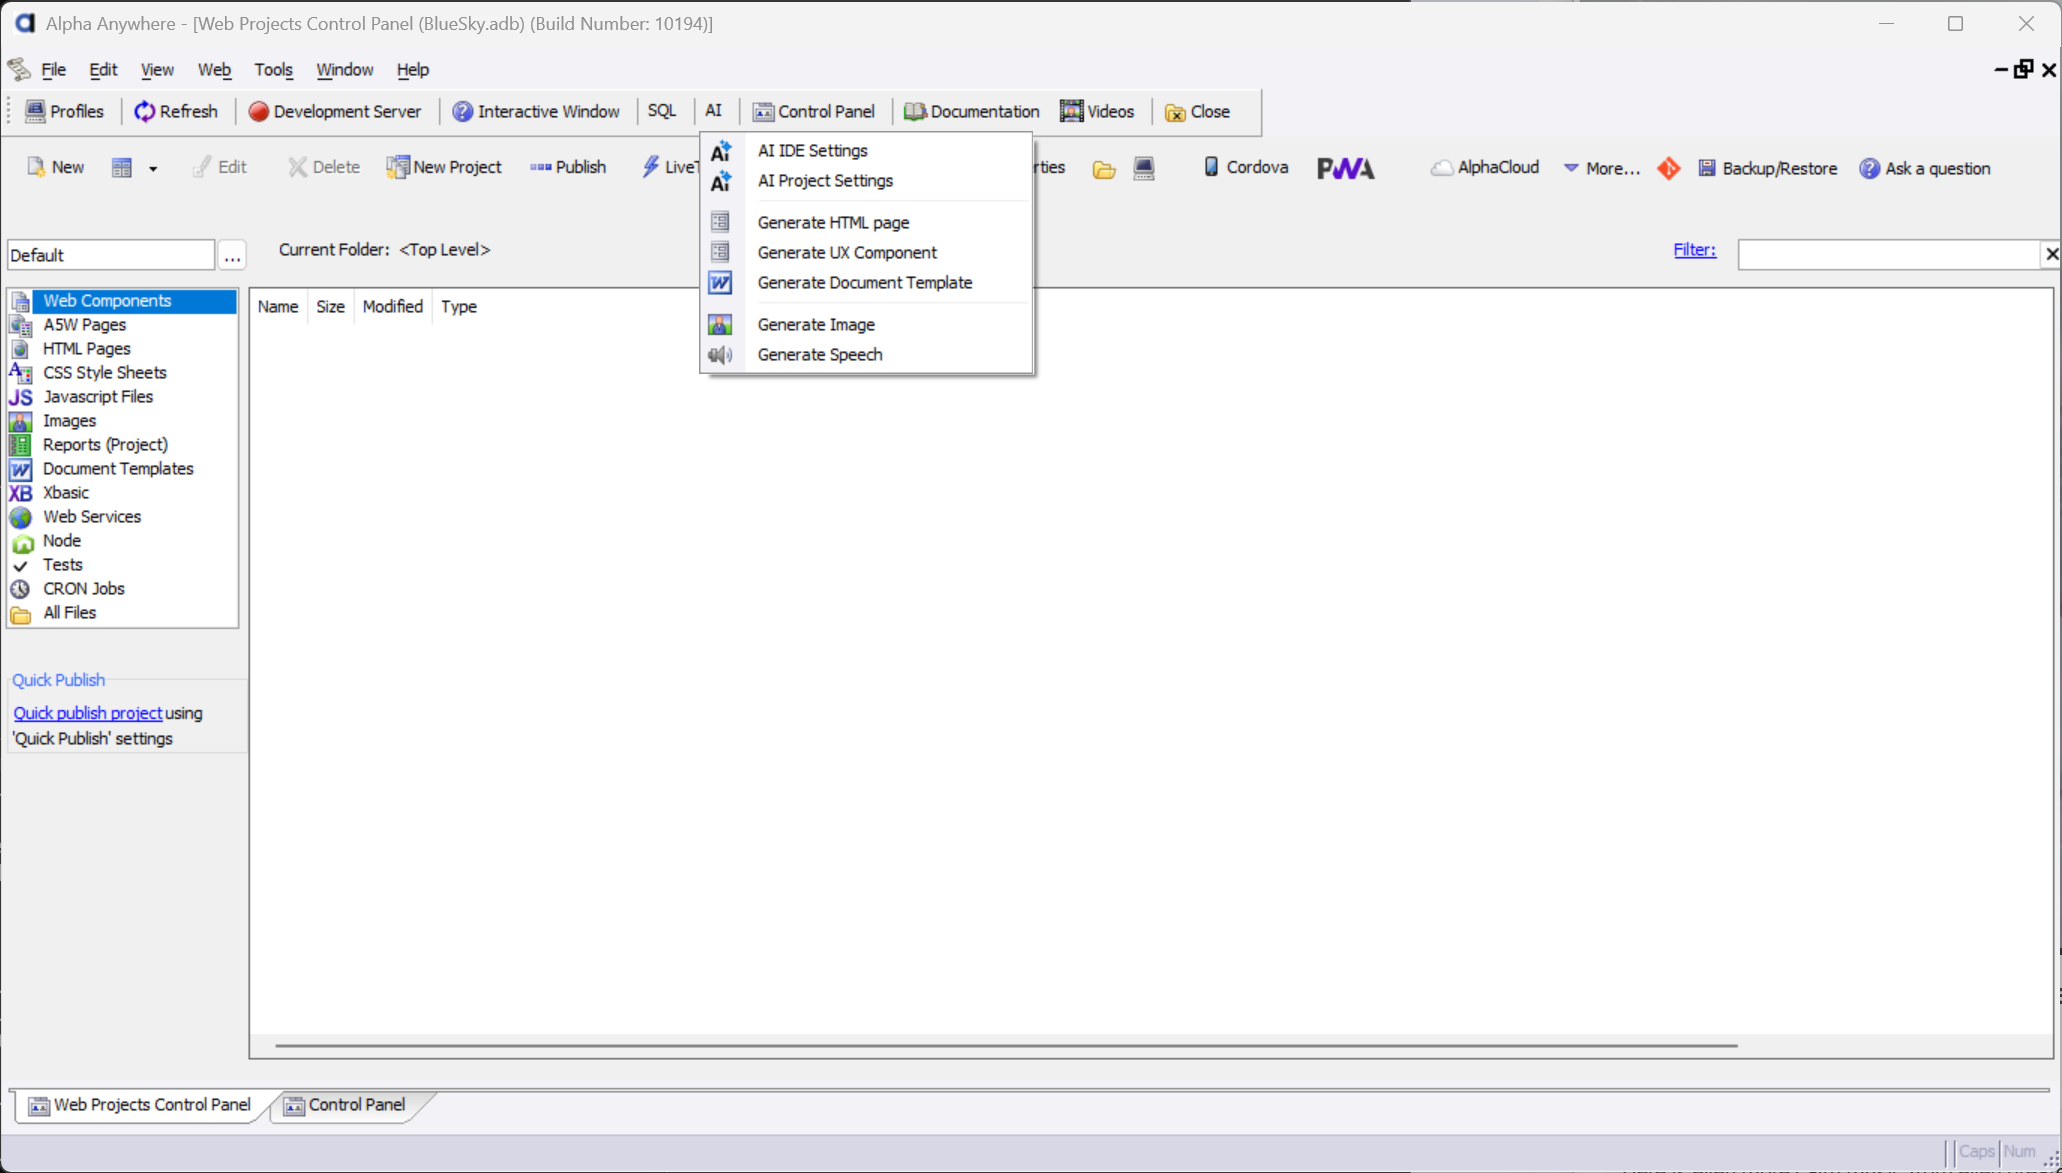Screen dimensions: 2062x1173
Task: Click the Close toolbar button
Action: 1198,111
